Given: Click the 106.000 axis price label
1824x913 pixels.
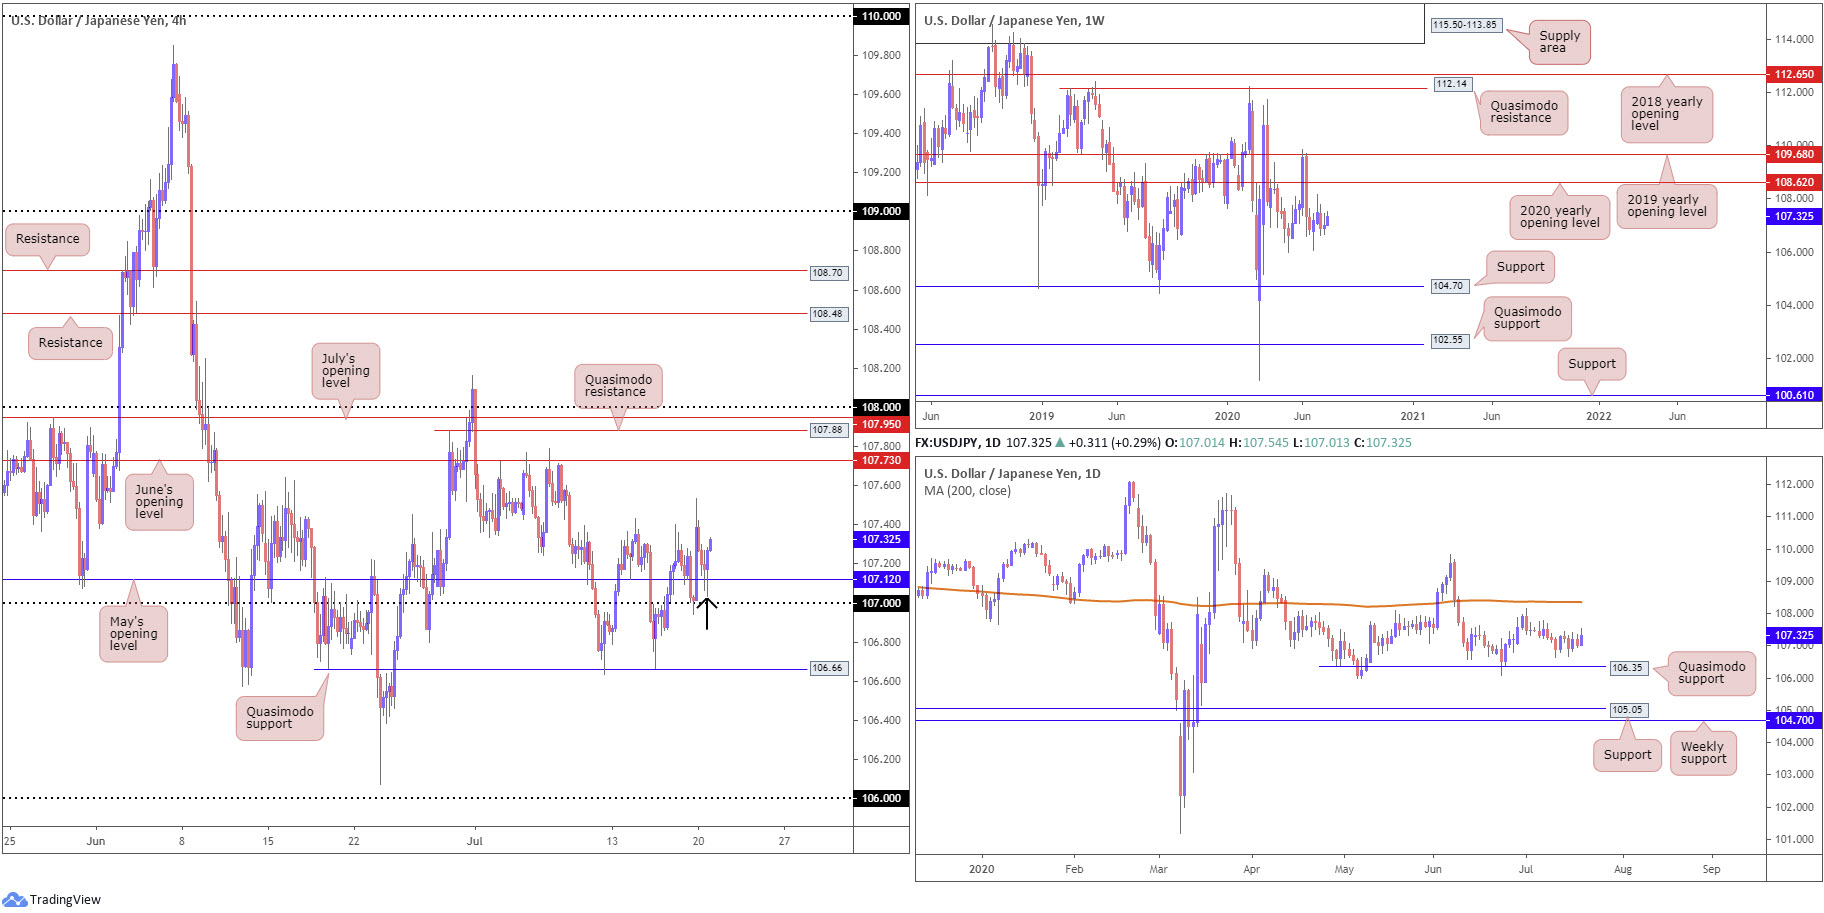Looking at the screenshot, I should pos(881,798).
